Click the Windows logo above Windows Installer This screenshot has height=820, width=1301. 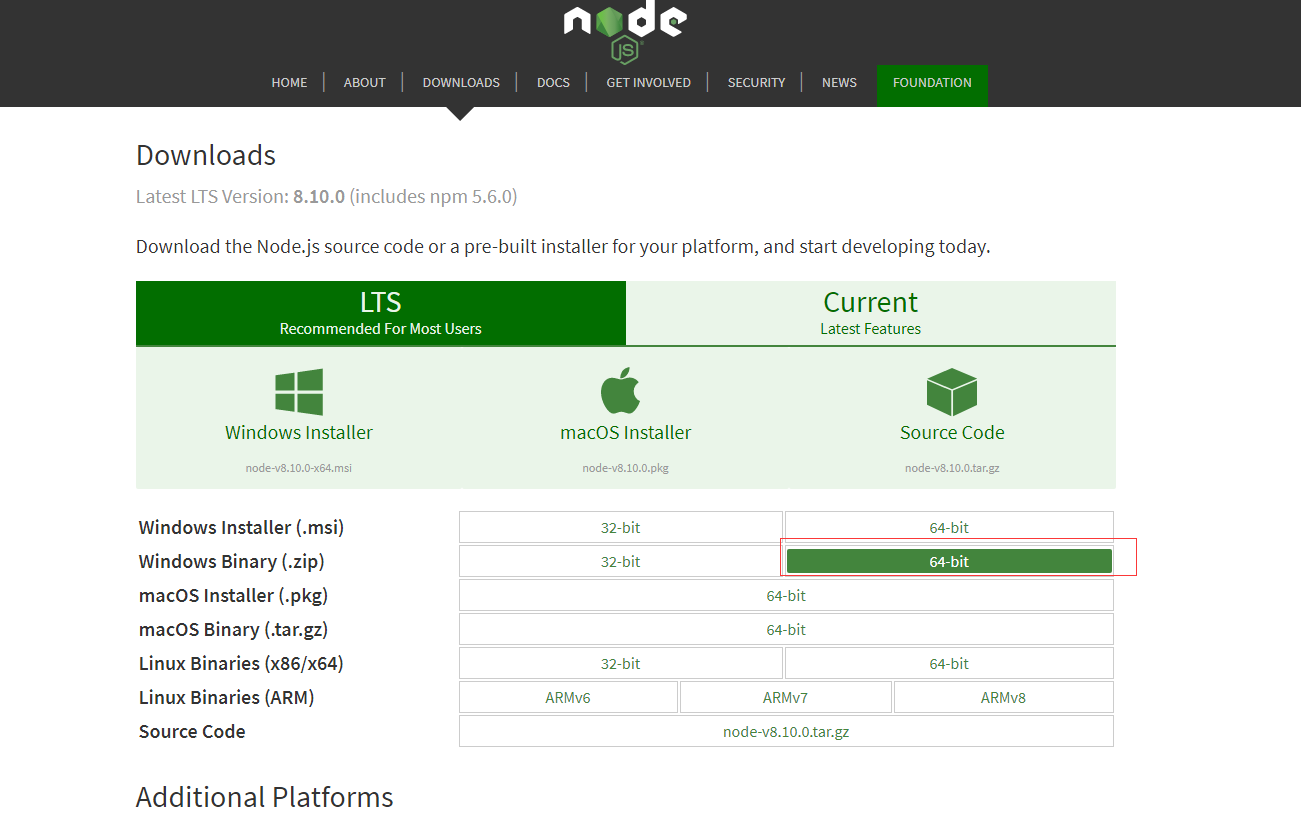pos(299,390)
